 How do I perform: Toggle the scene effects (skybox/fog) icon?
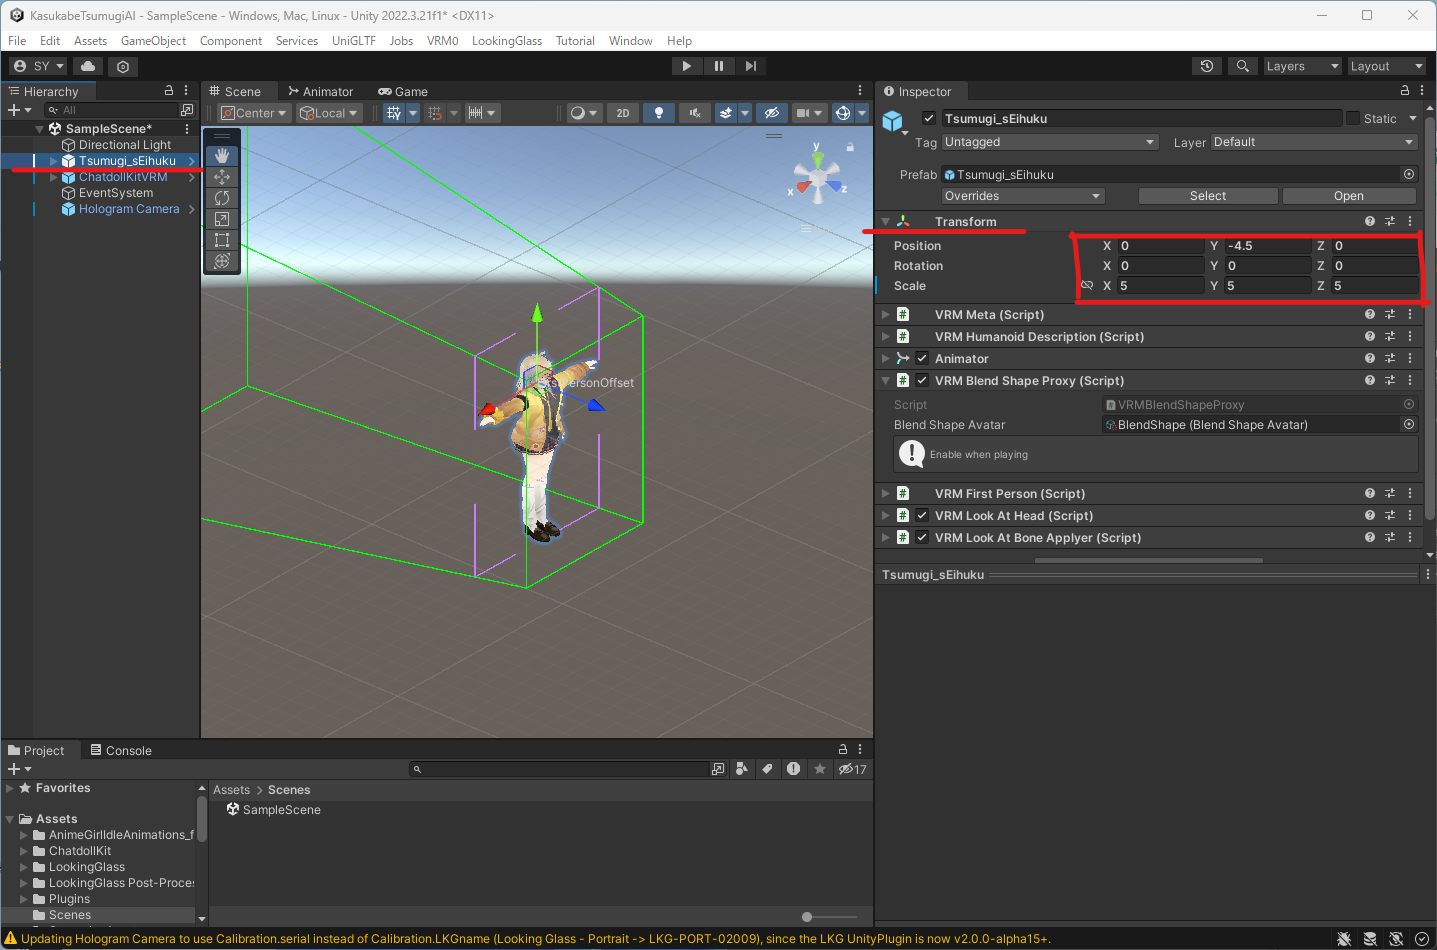pyautogui.click(x=727, y=113)
